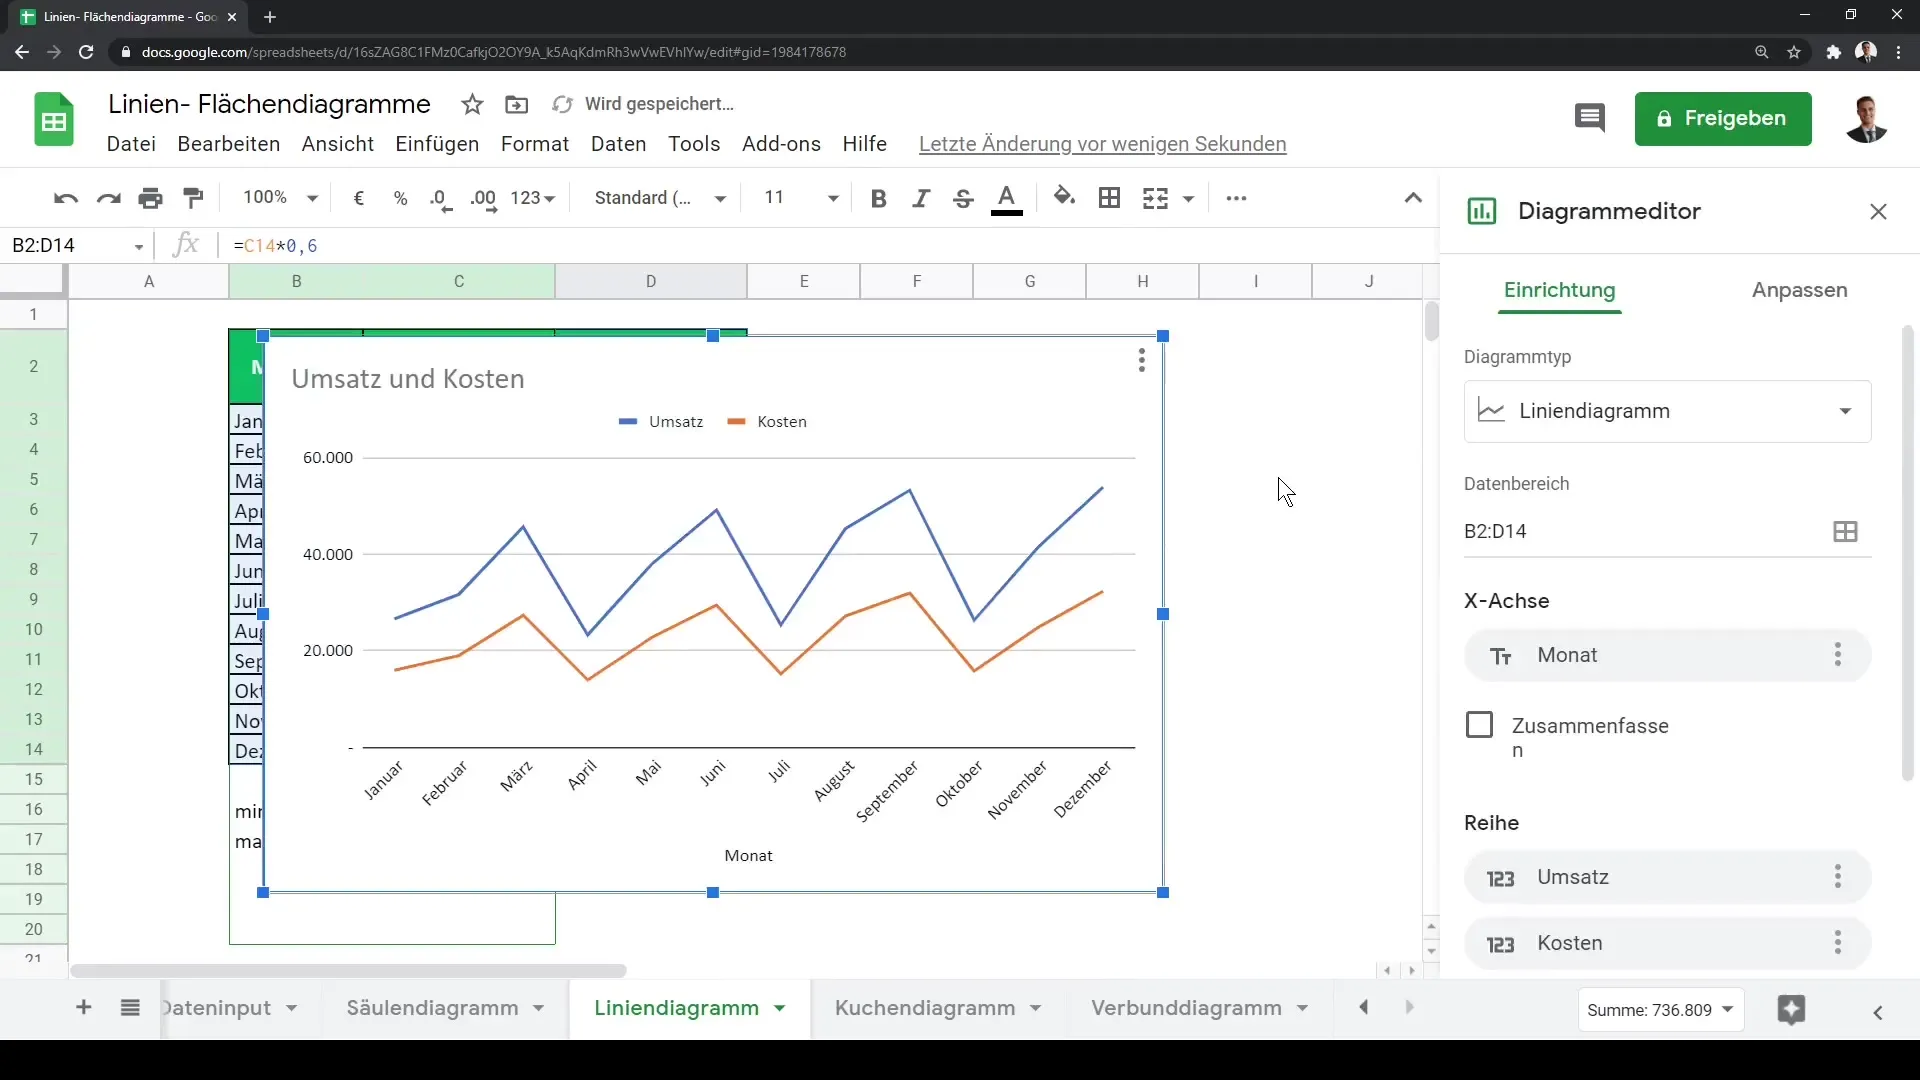
Task: Open Letzte Änderung version history link
Action: click(x=1102, y=144)
